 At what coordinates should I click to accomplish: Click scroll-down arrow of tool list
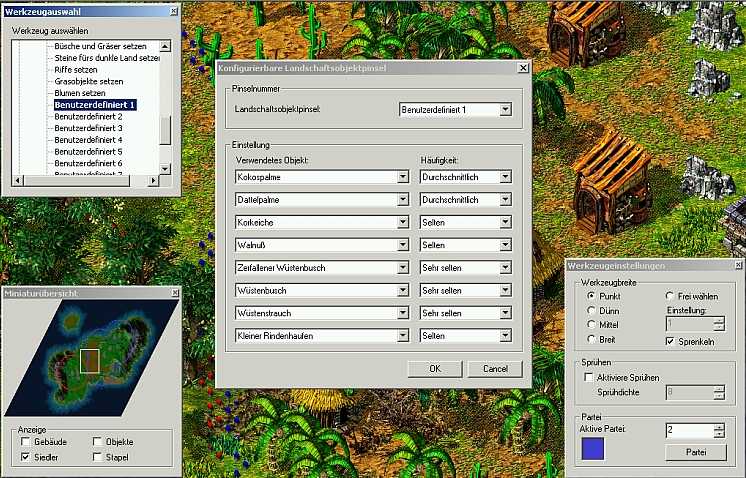(x=165, y=169)
